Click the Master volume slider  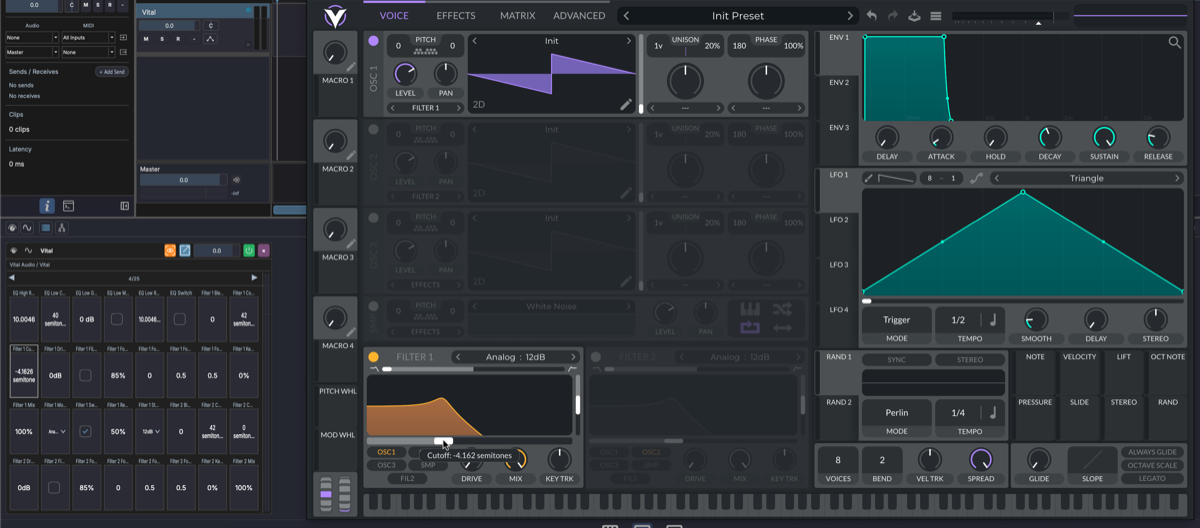point(183,180)
